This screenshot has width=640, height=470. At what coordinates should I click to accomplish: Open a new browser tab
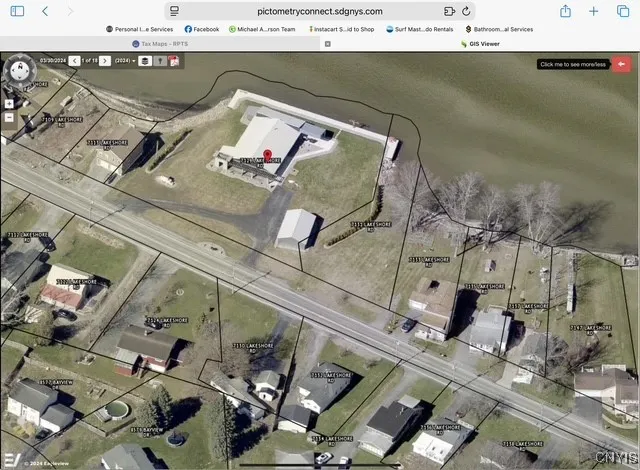pyautogui.click(x=593, y=11)
